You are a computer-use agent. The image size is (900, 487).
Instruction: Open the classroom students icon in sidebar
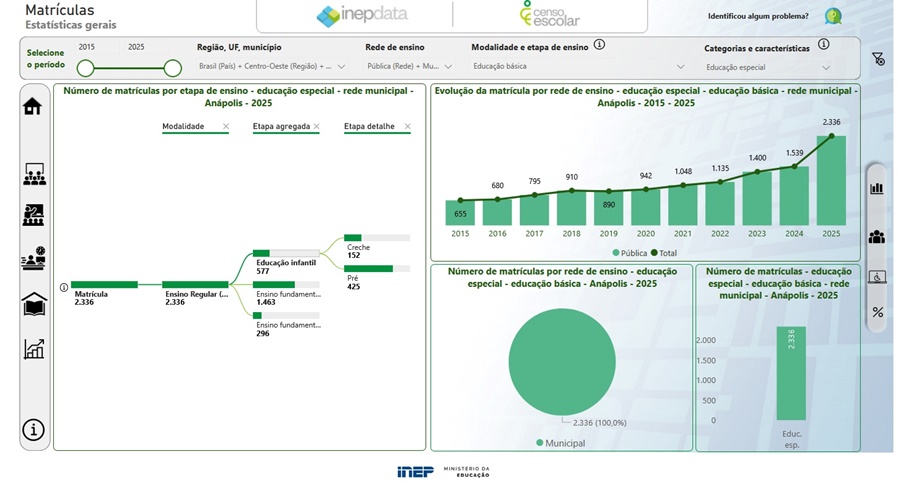33,175
